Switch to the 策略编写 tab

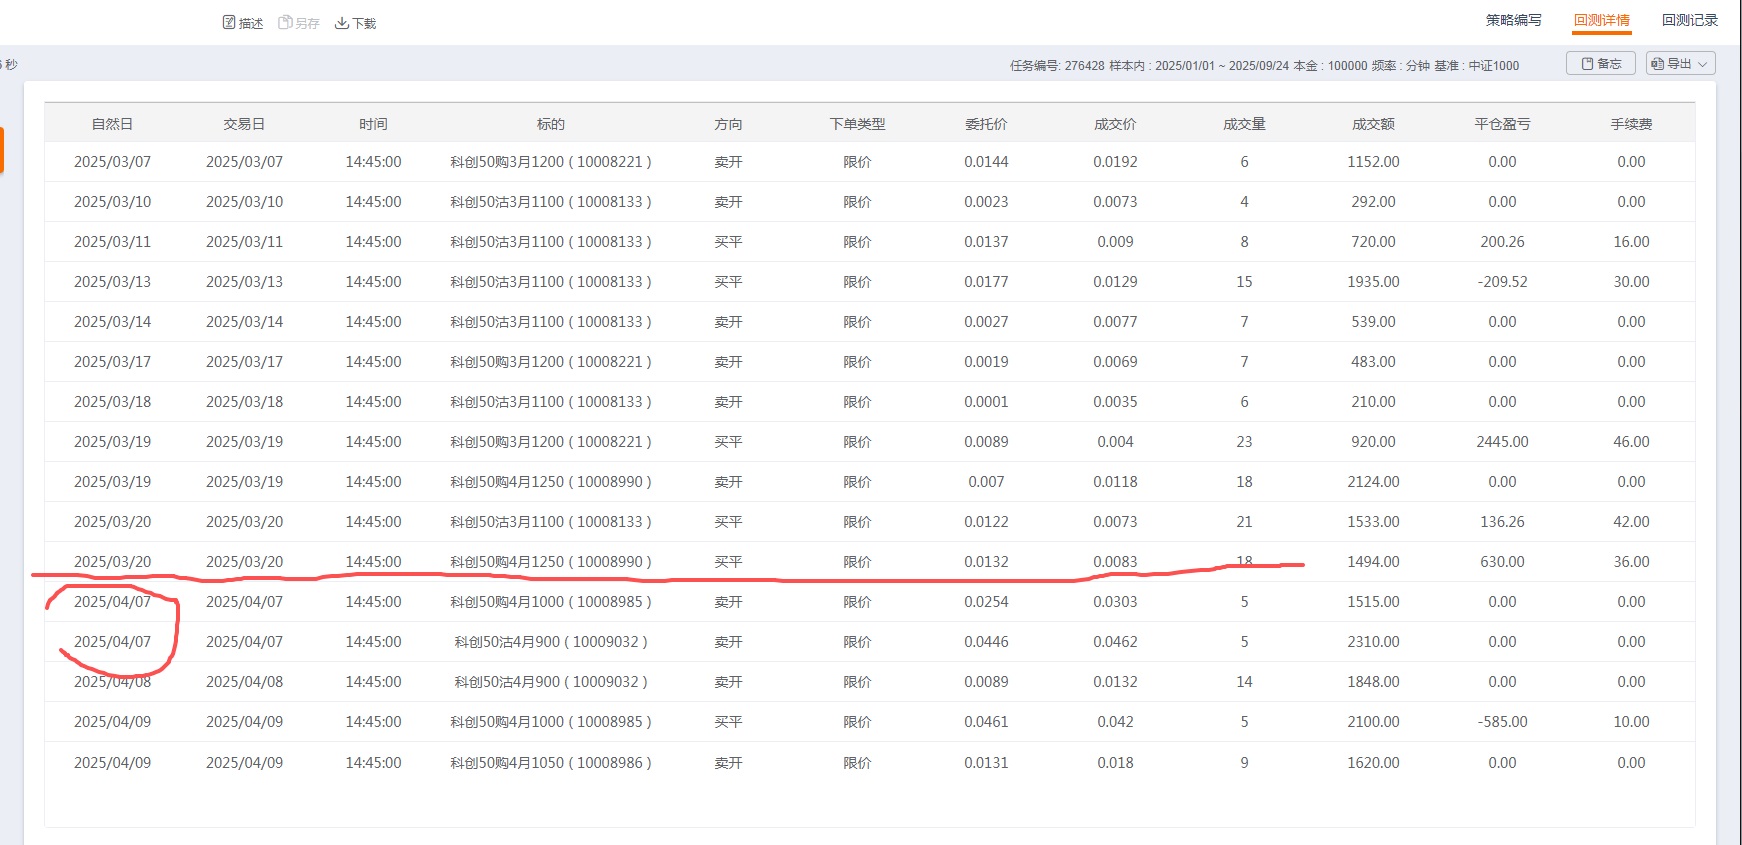pyautogui.click(x=1513, y=20)
